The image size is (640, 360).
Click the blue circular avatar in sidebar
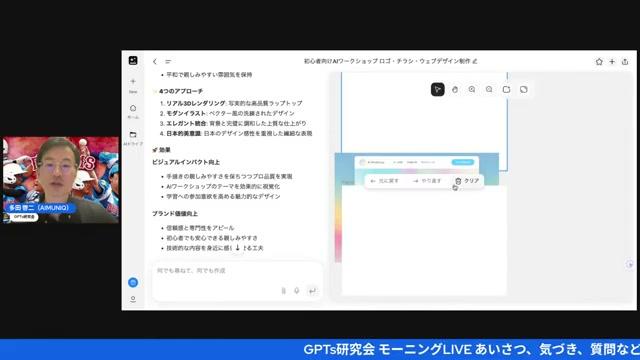pos(133,282)
